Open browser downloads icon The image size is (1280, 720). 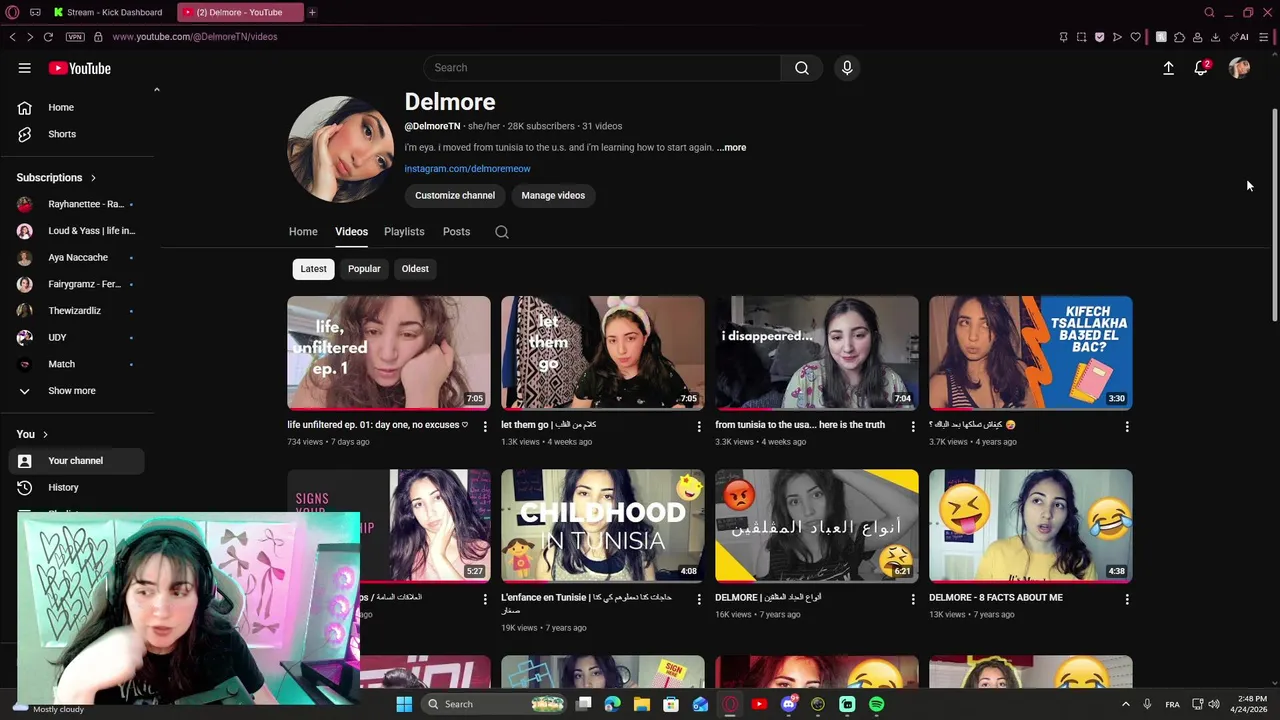coord(1215,37)
